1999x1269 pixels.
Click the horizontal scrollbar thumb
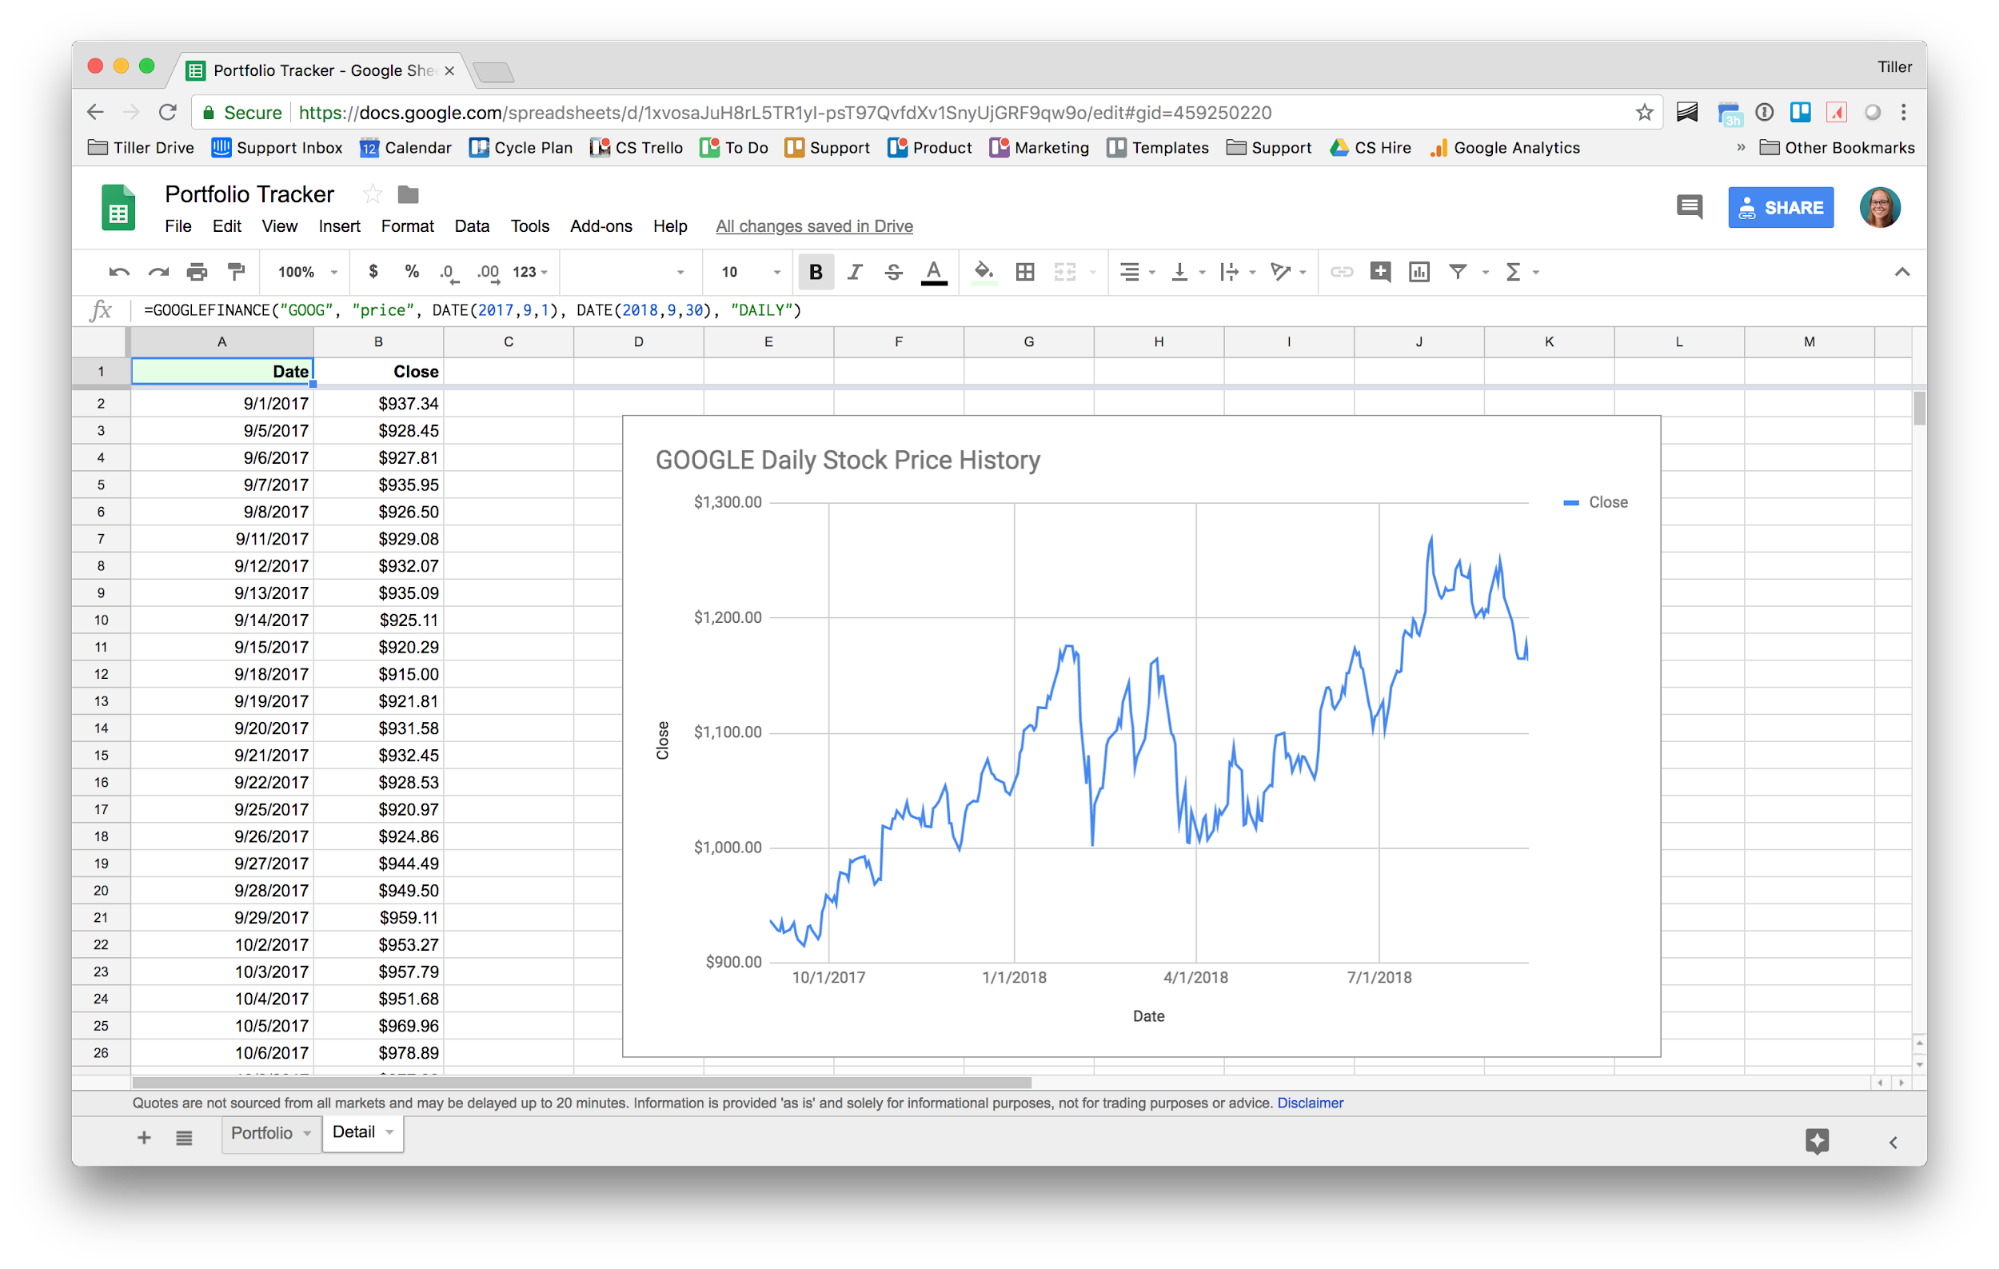click(581, 1083)
